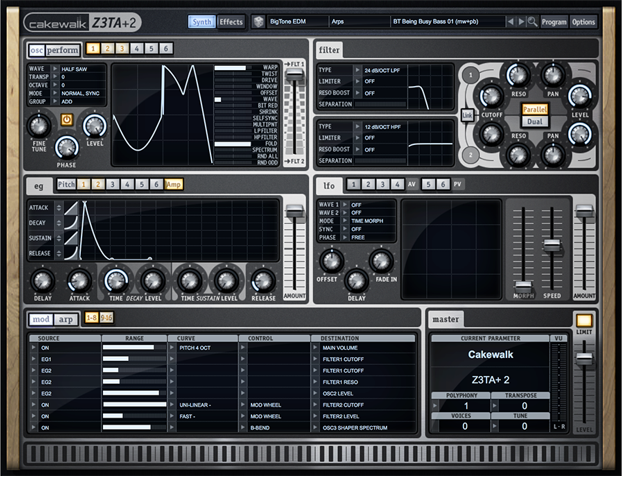Click the BigTone EDM bank field
This screenshot has height=477, width=623.
coord(298,21)
